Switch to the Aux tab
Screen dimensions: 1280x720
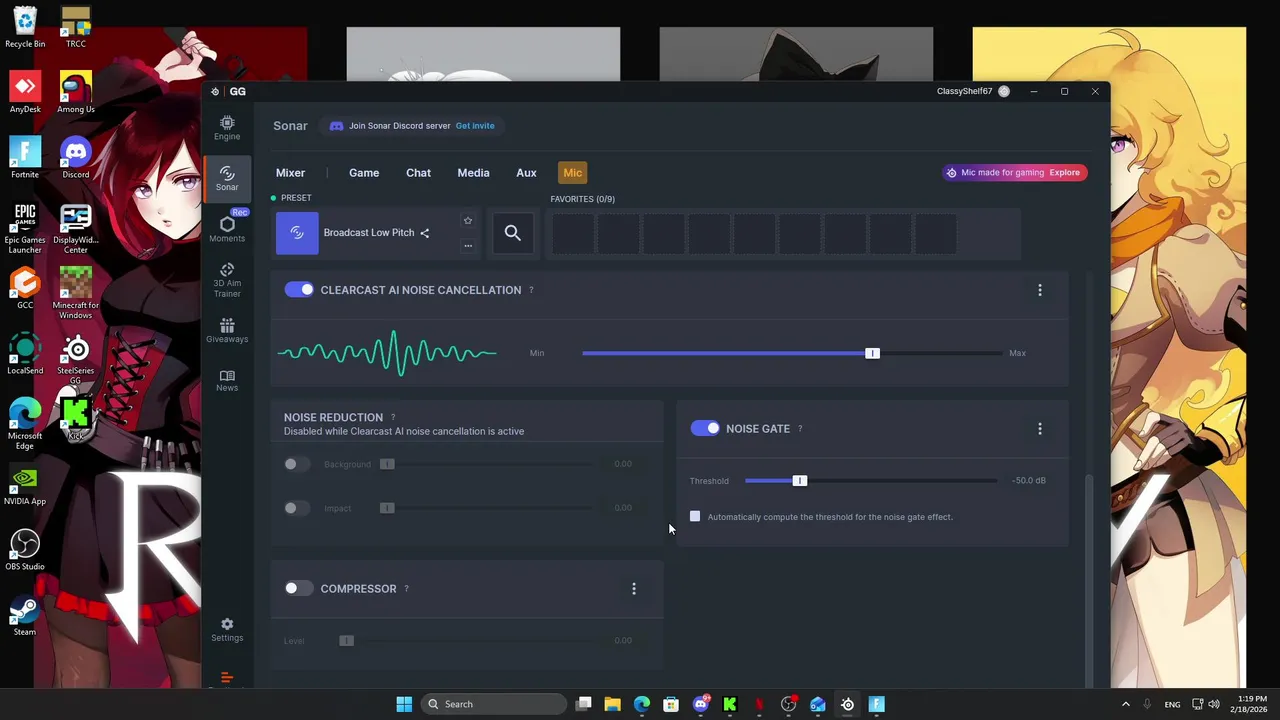(x=526, y=173)
